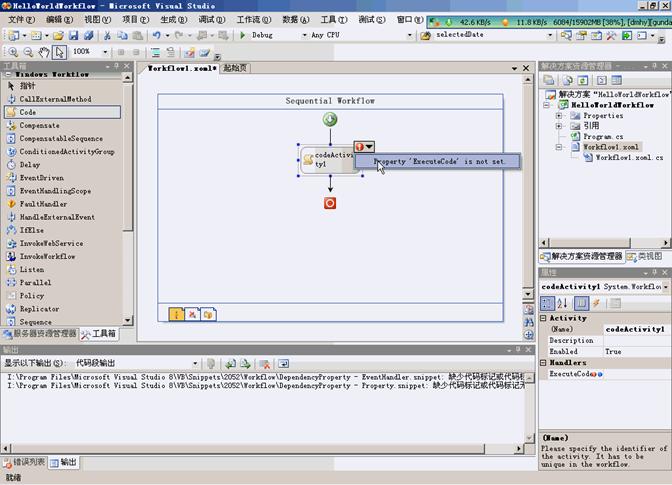
Task: Open the 工作流 (Workflow) menu
Action: point(254,20)
